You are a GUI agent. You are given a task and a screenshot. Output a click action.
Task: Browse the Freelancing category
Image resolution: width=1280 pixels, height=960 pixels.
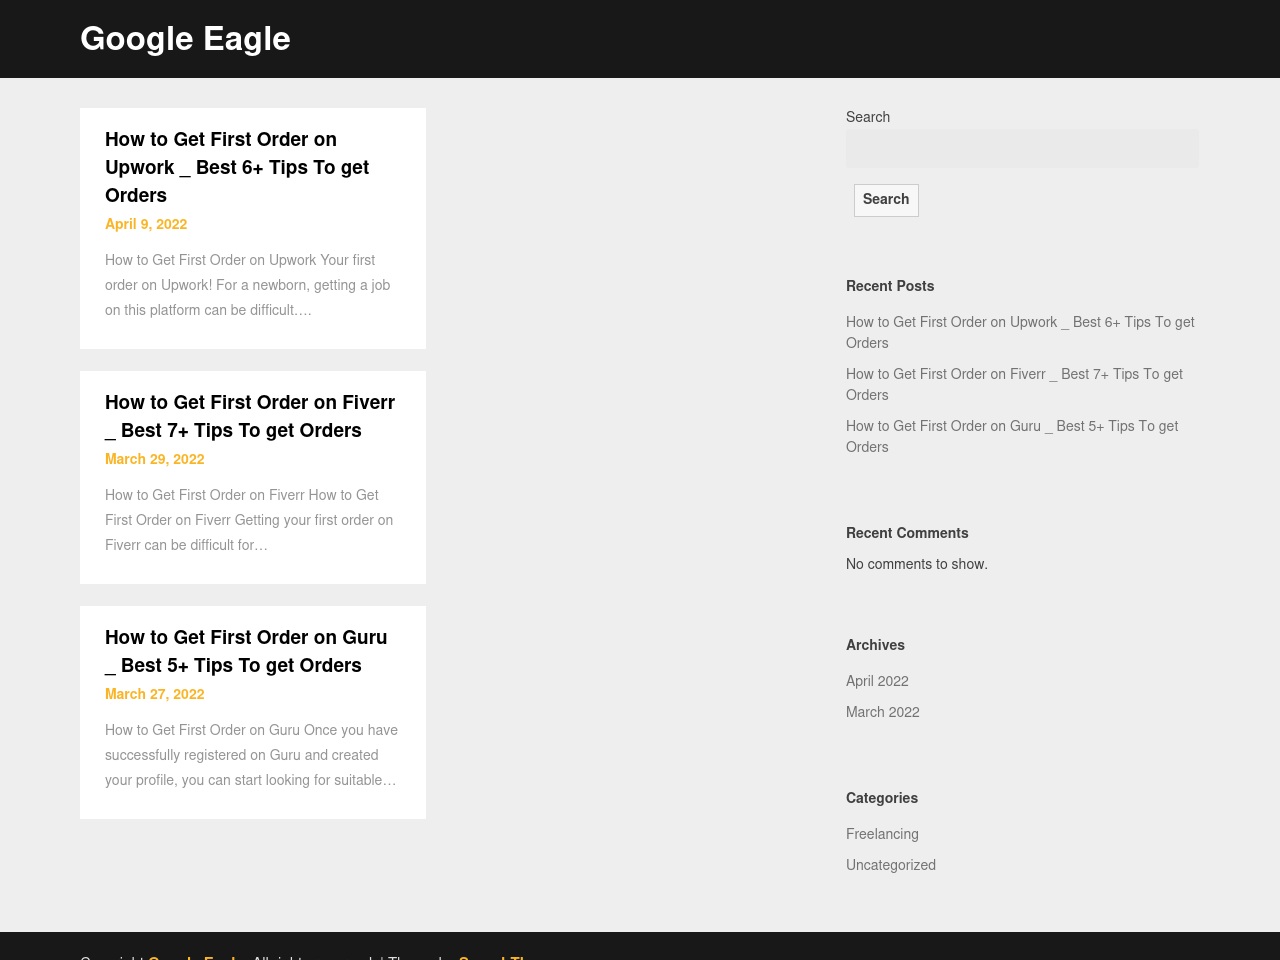coord(882,834)
